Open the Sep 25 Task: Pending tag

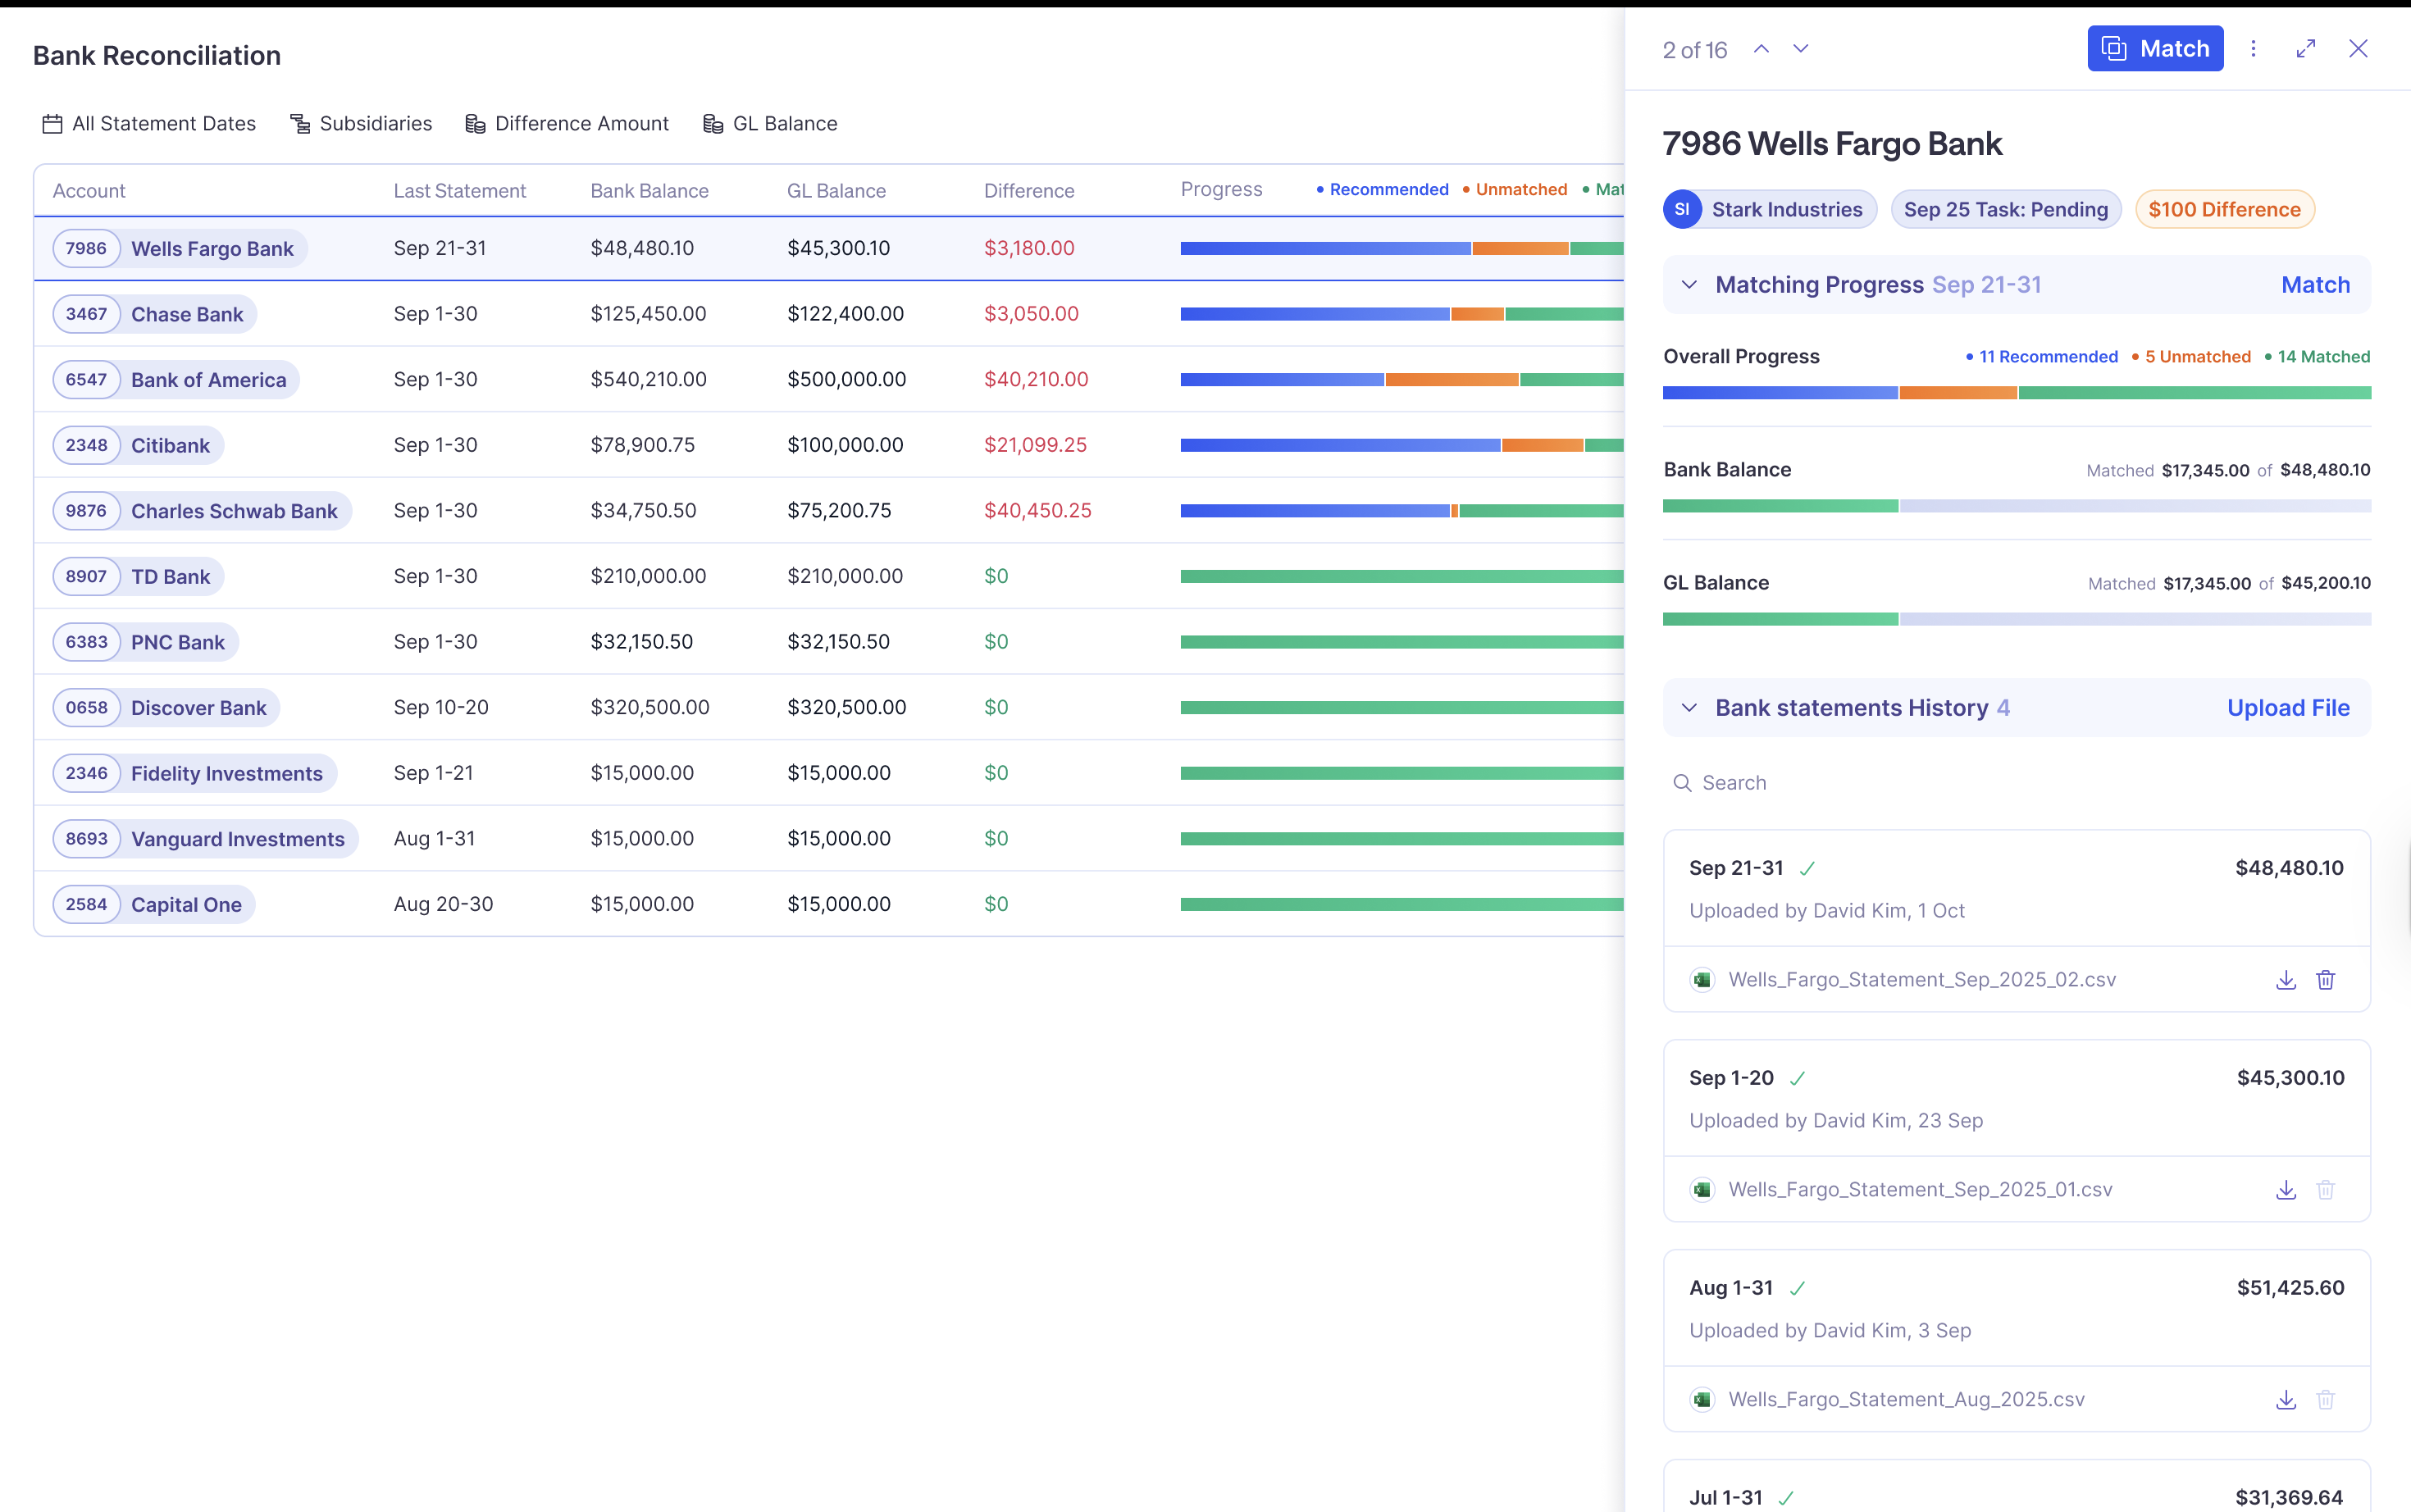coord(2005,209)
